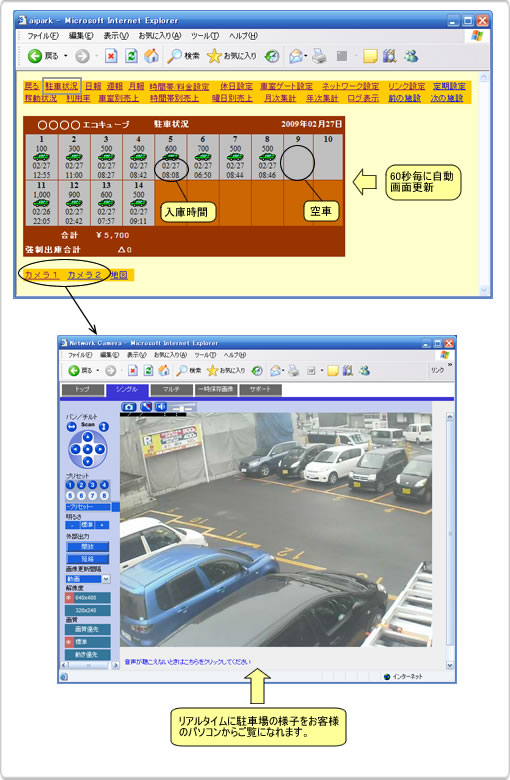
Task: Click Back arrow in aipark window toolbar
Action: click(x=35, y=56)
